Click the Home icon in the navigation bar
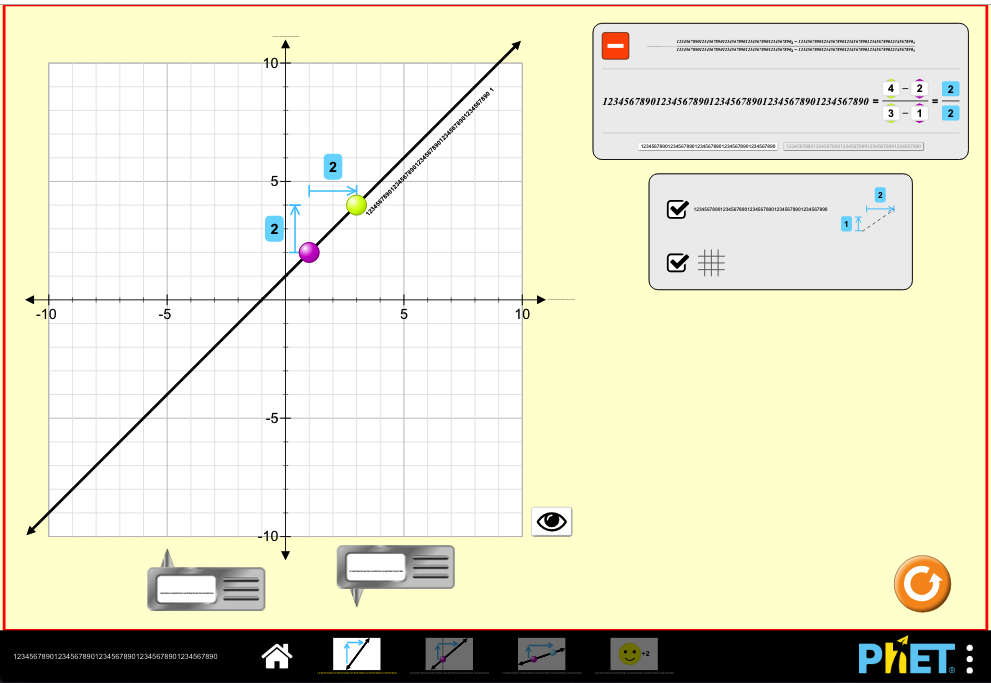991x683 pixels. click(277, 656)
